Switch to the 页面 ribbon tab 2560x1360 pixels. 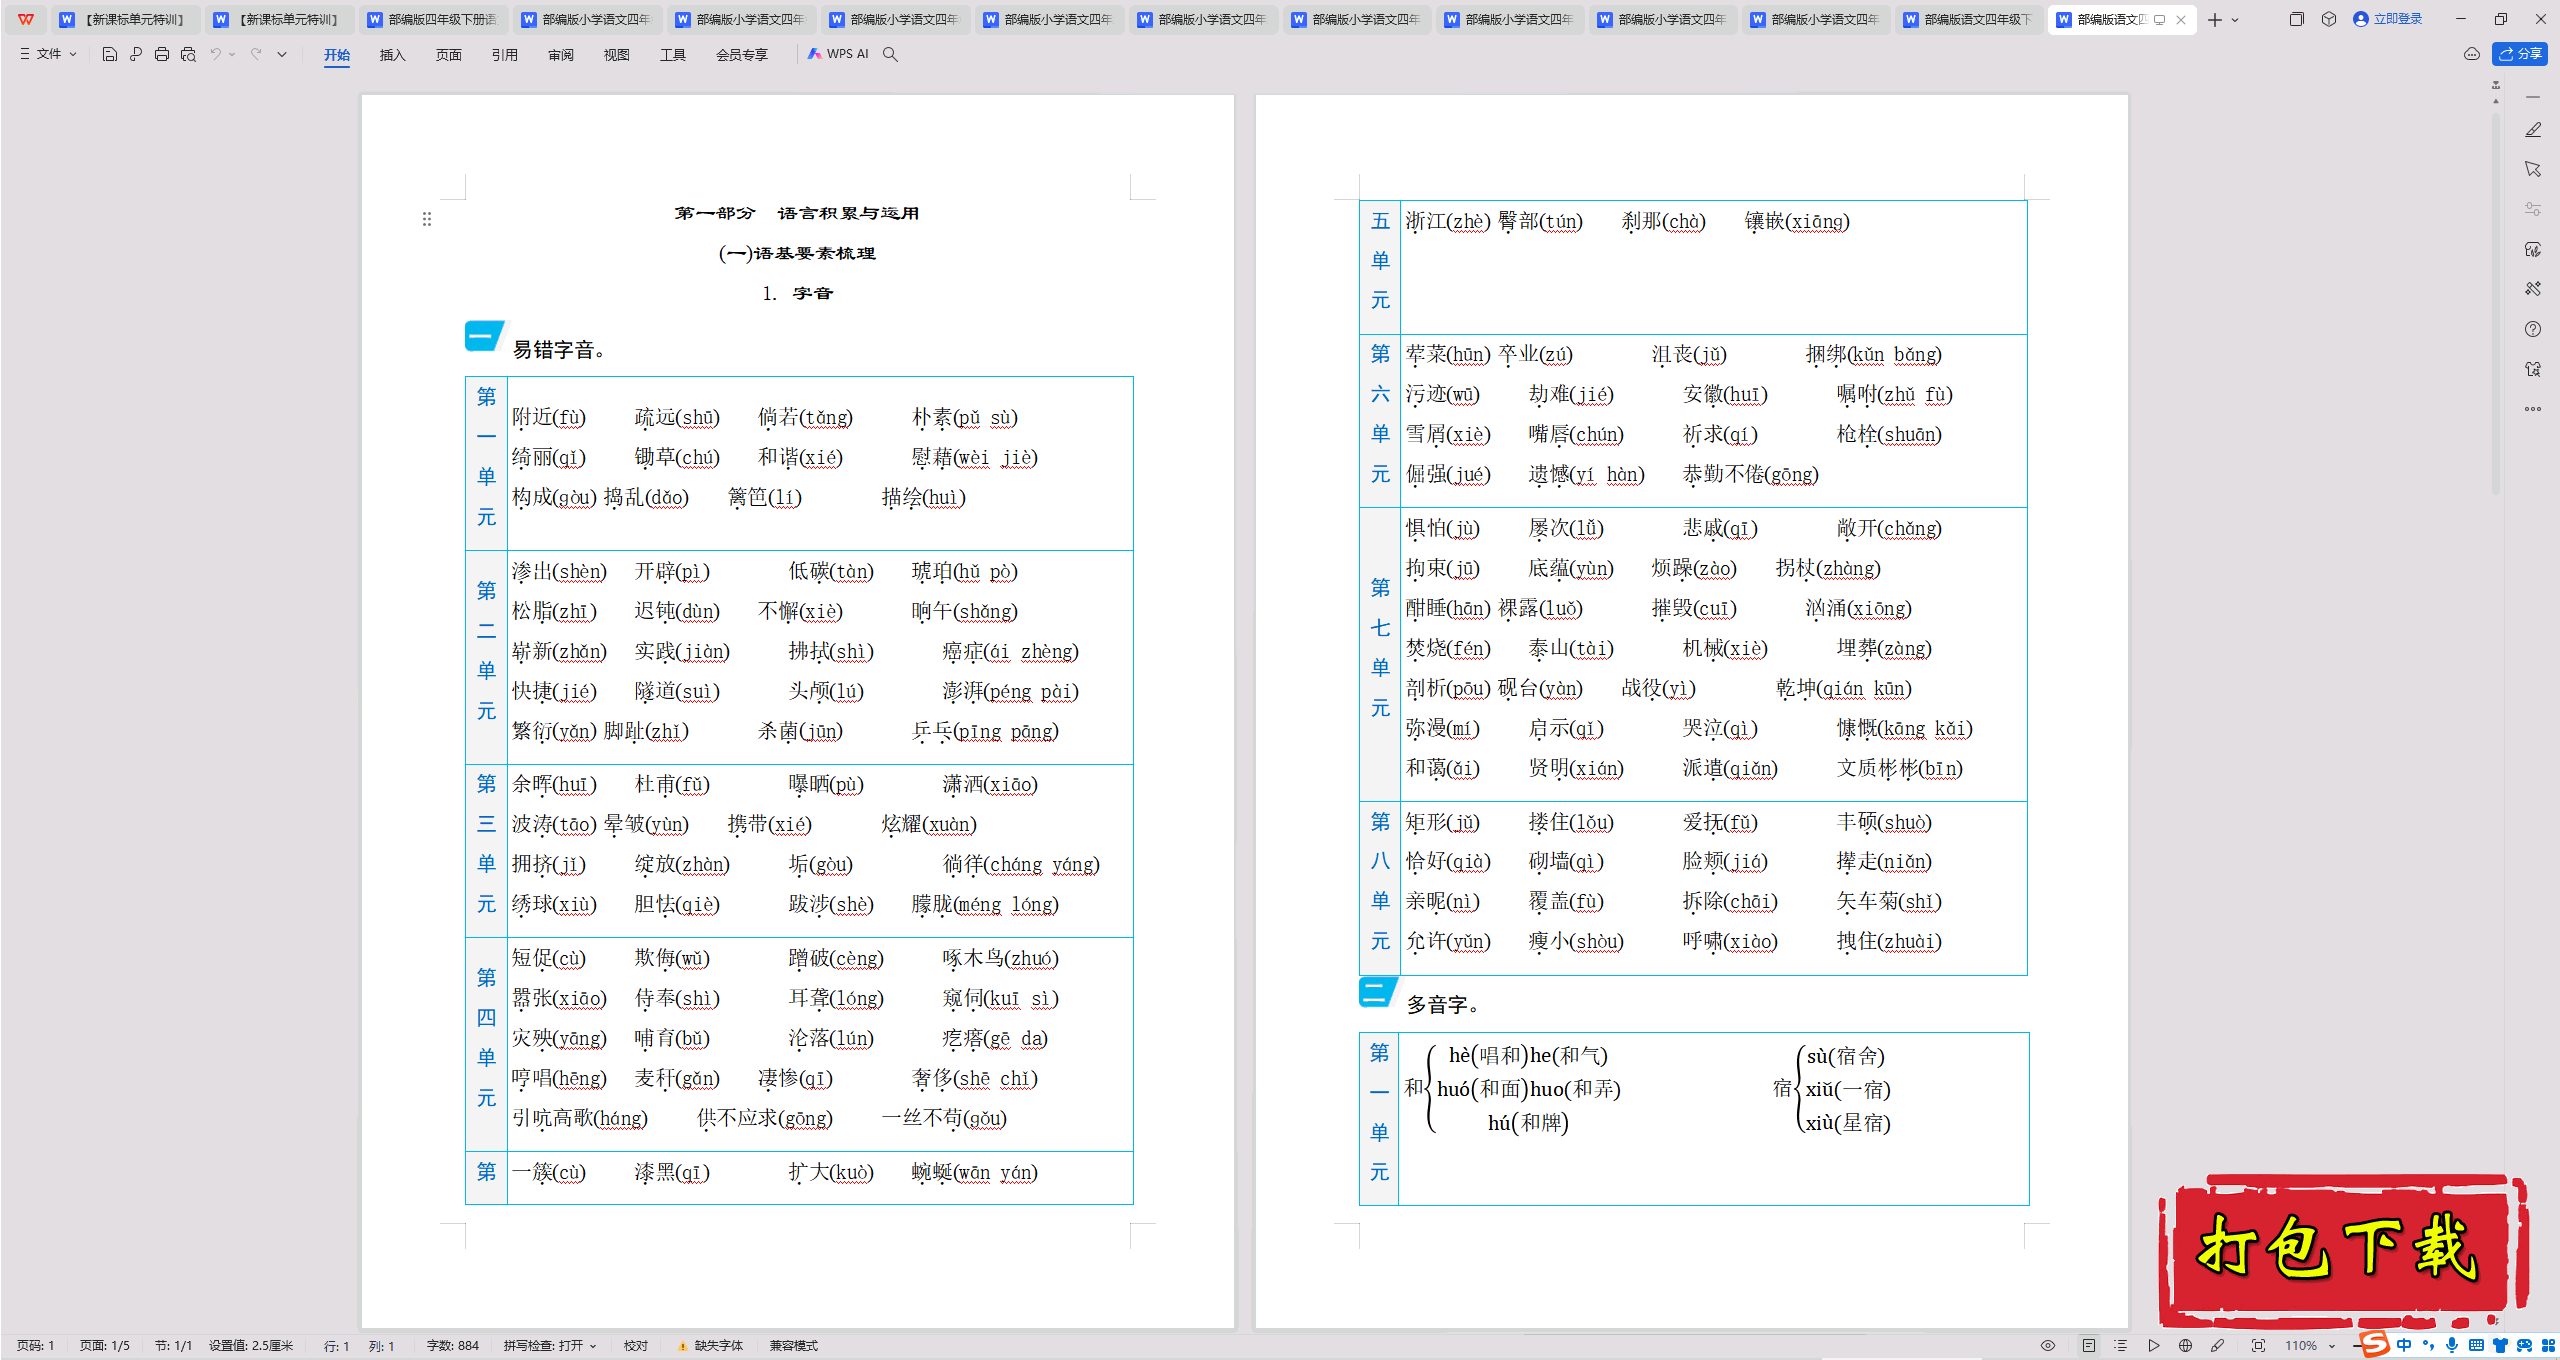[x=449, y=55]
